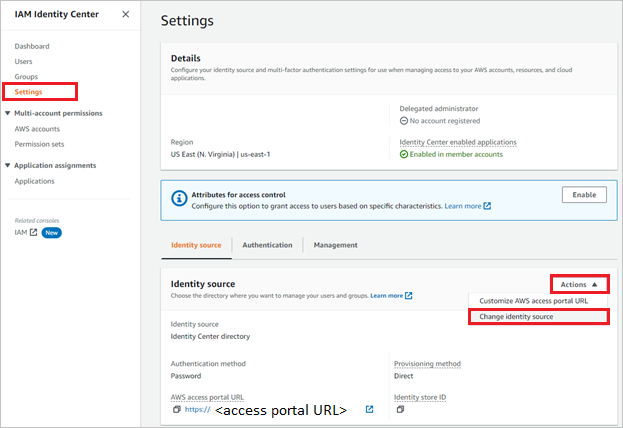Open Learn more link in Attributes banner
Viewport: 623px width, 428px height.
point(463,206)
